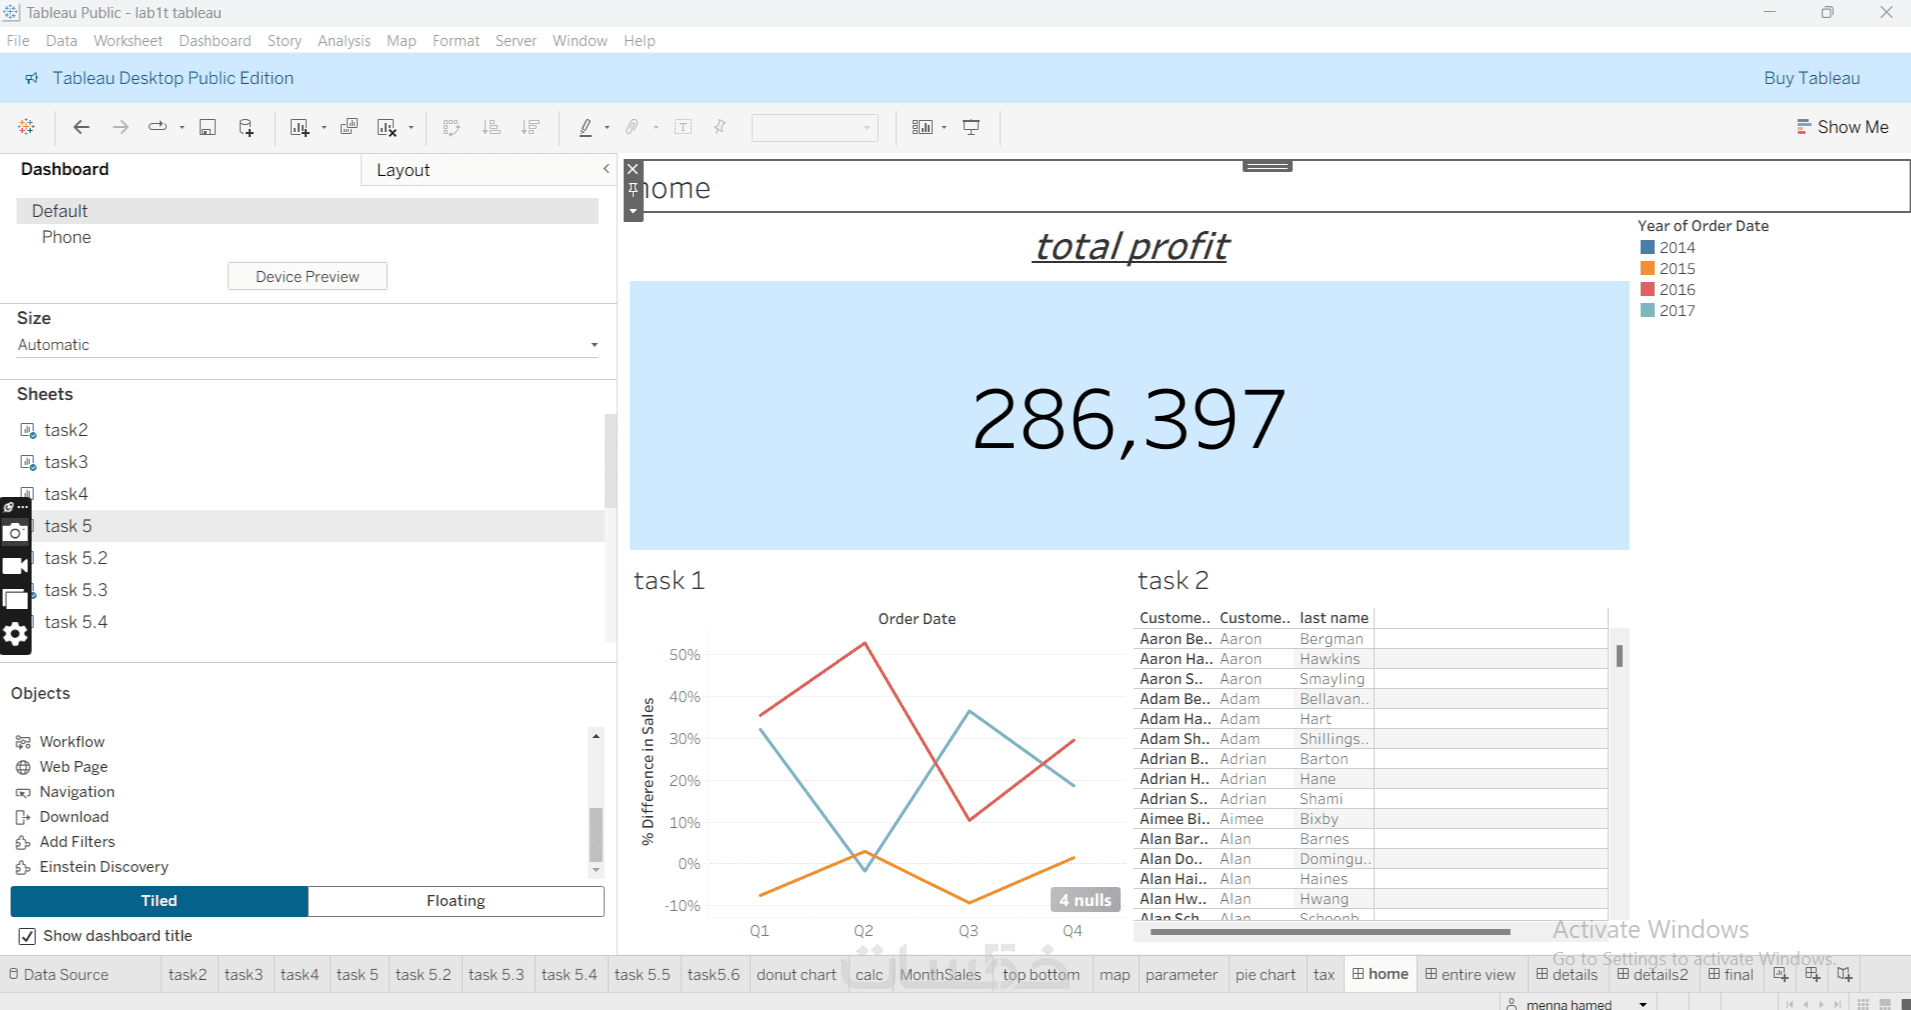Click the New Data Source cylinder icon

tap(246, 127)
